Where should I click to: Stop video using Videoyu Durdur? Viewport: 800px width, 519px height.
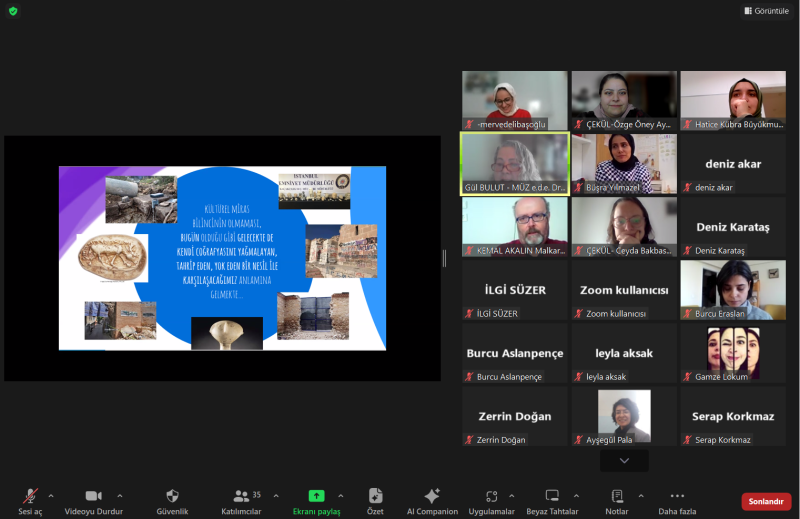[93, 496]
